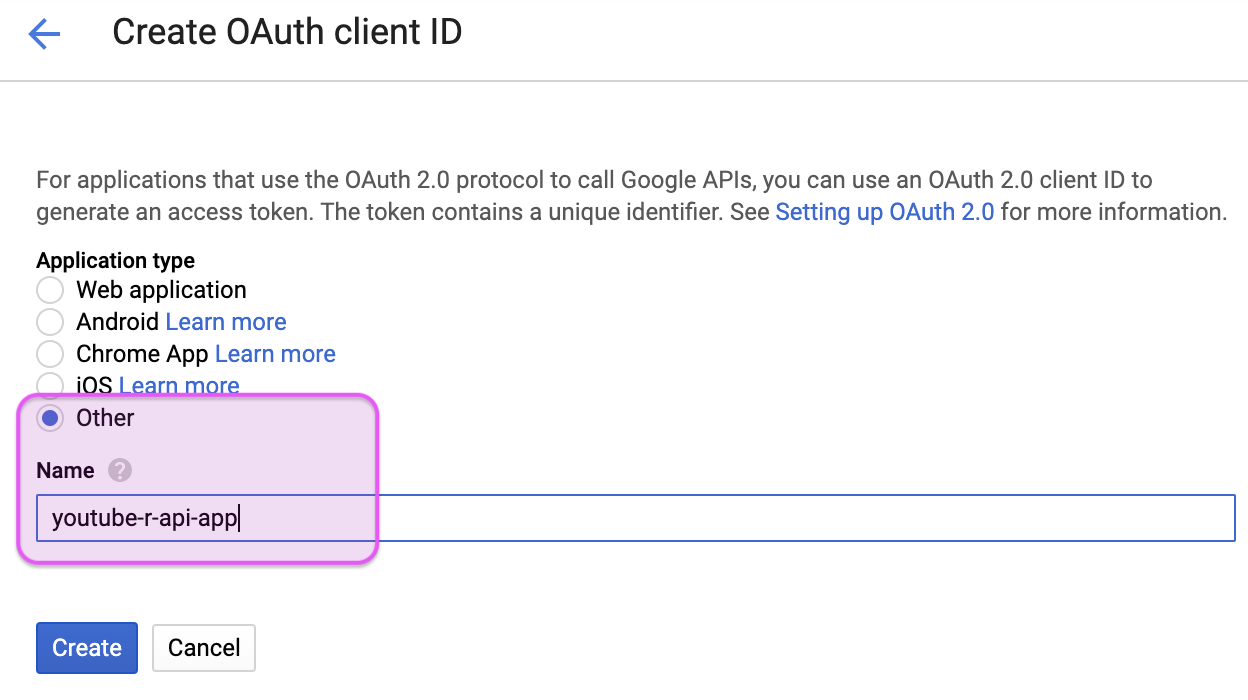Screen dimensions: 1248x700
Task: Click the "Chrome App" option label text
Action: tap(142, 354)
